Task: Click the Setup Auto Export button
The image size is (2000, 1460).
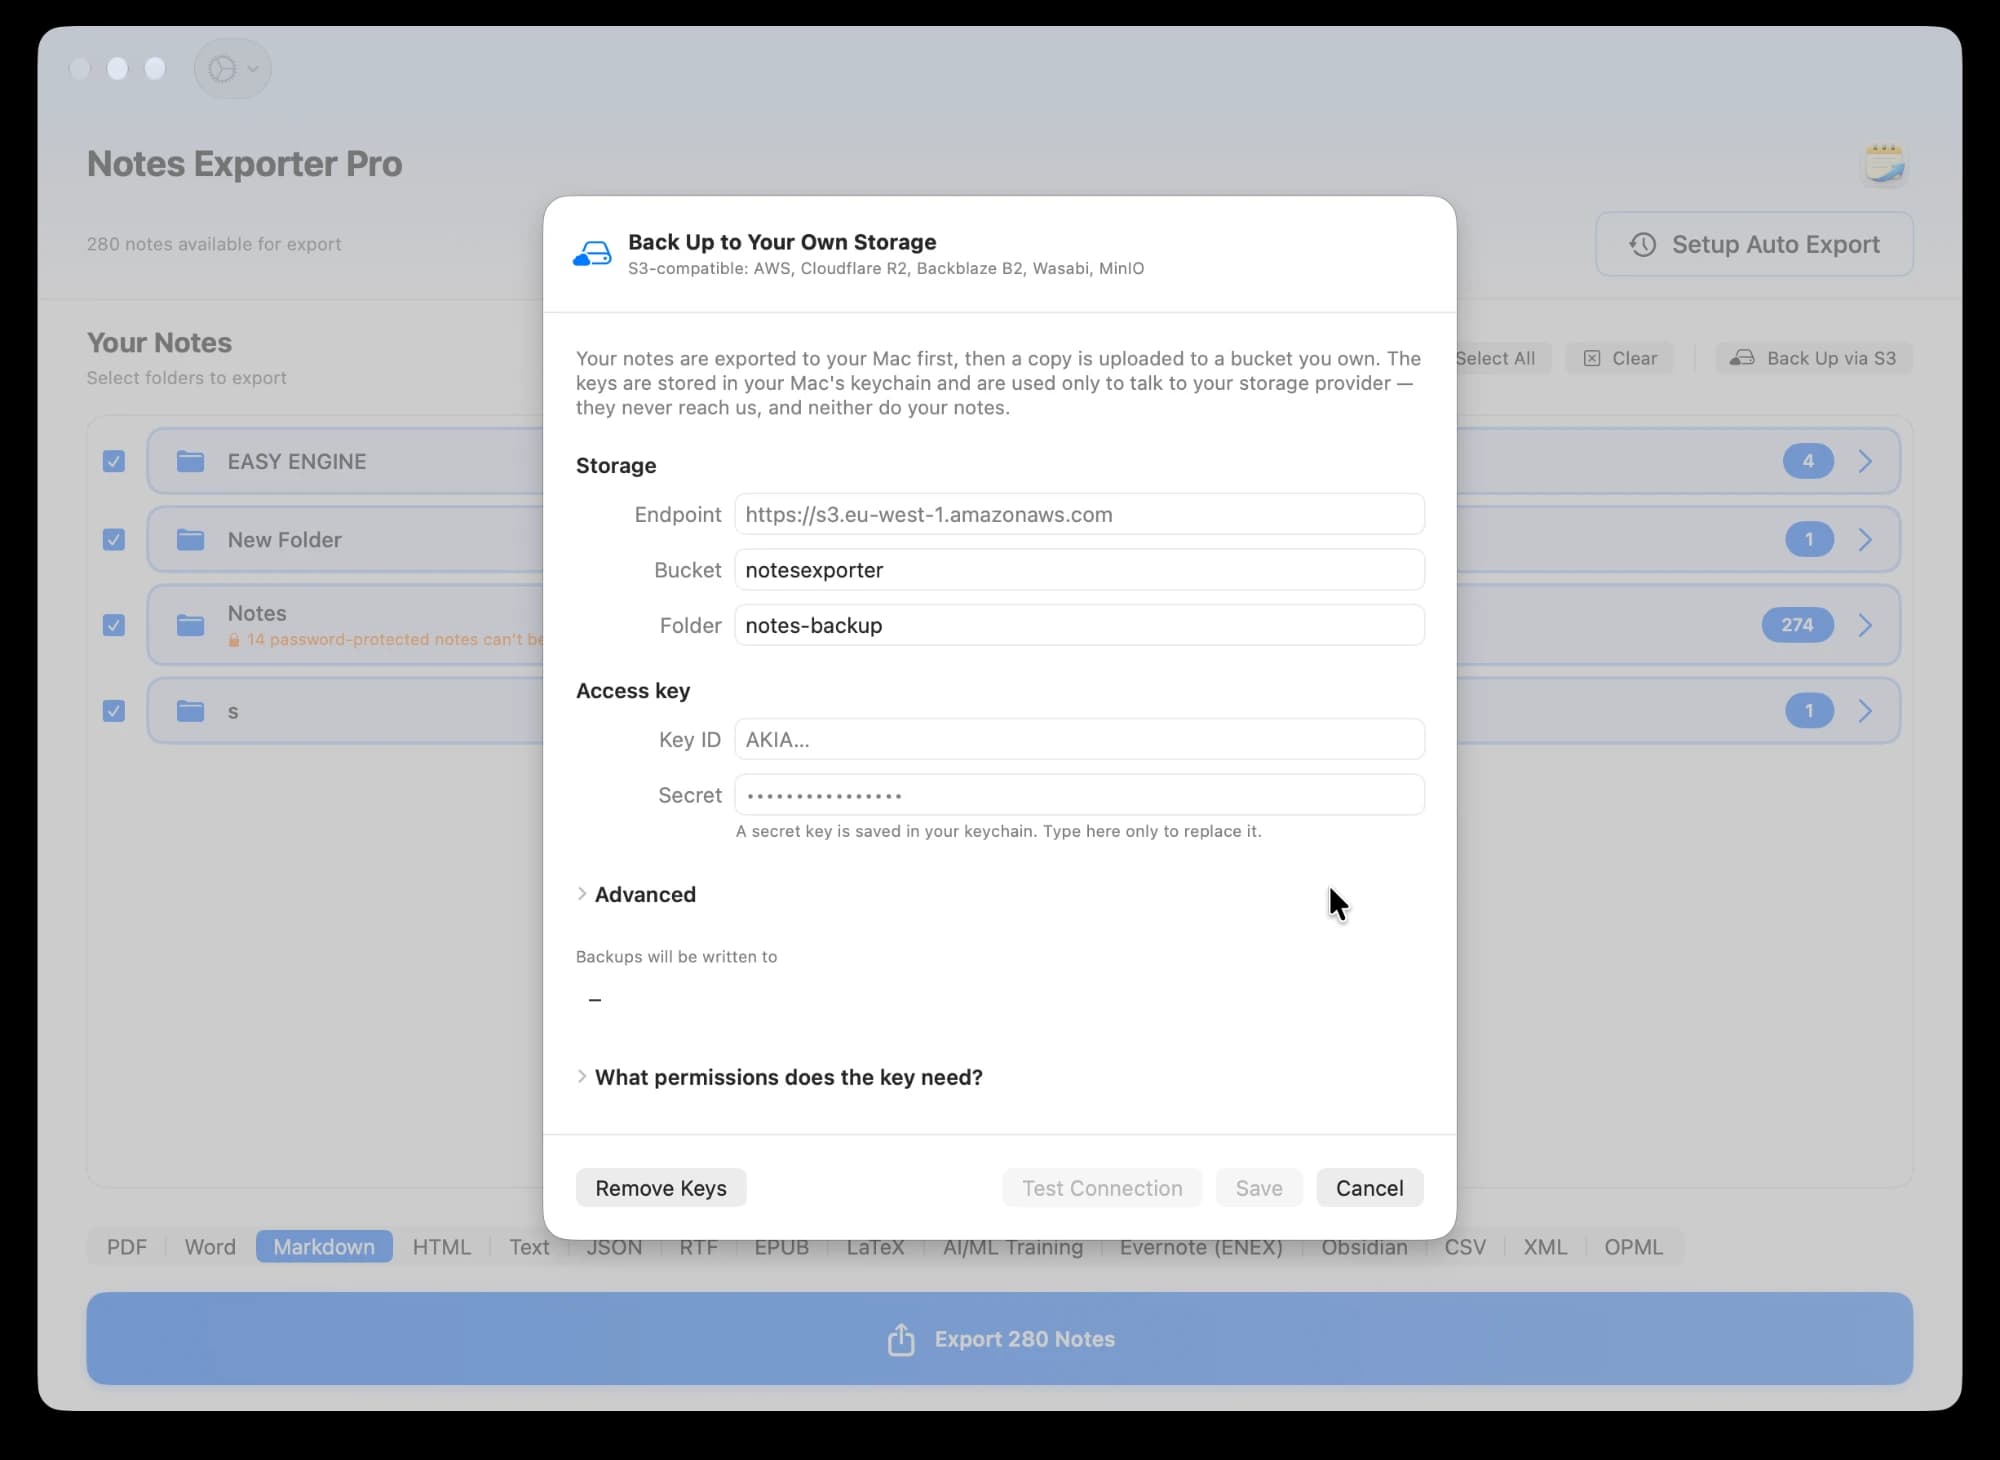Action: [x=1755, y=244]
